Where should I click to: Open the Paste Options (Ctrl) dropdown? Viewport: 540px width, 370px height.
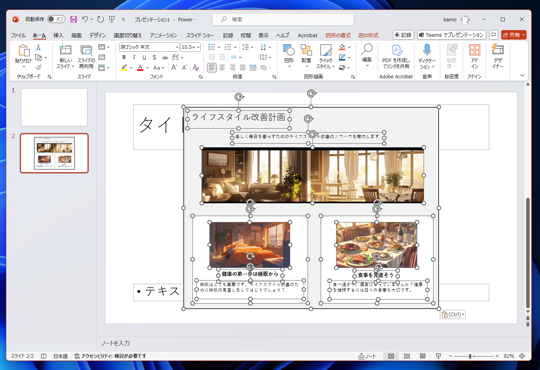(453, 314)
